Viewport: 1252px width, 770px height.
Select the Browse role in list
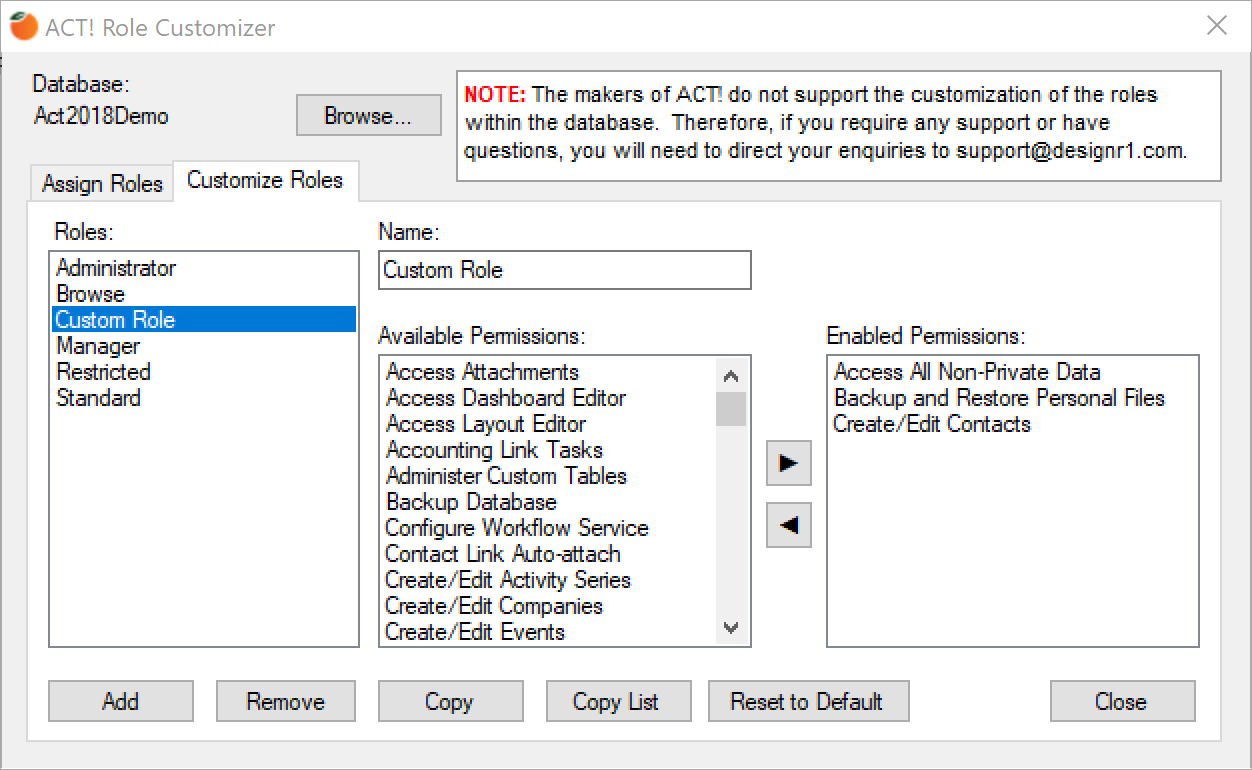[x=204, y=294]
